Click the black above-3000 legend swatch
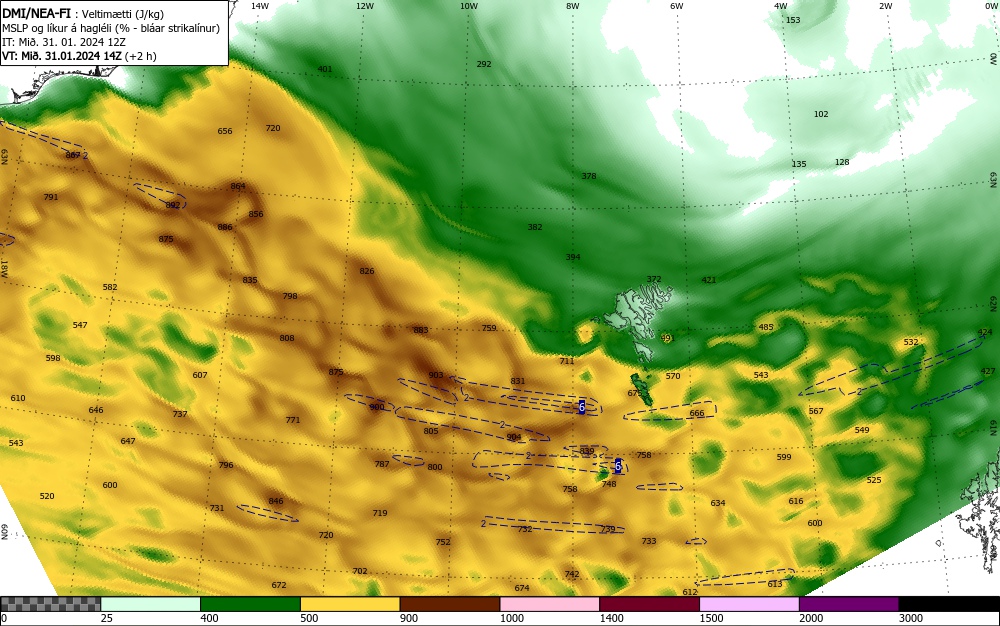The image size is (1000, 626). 949,604
